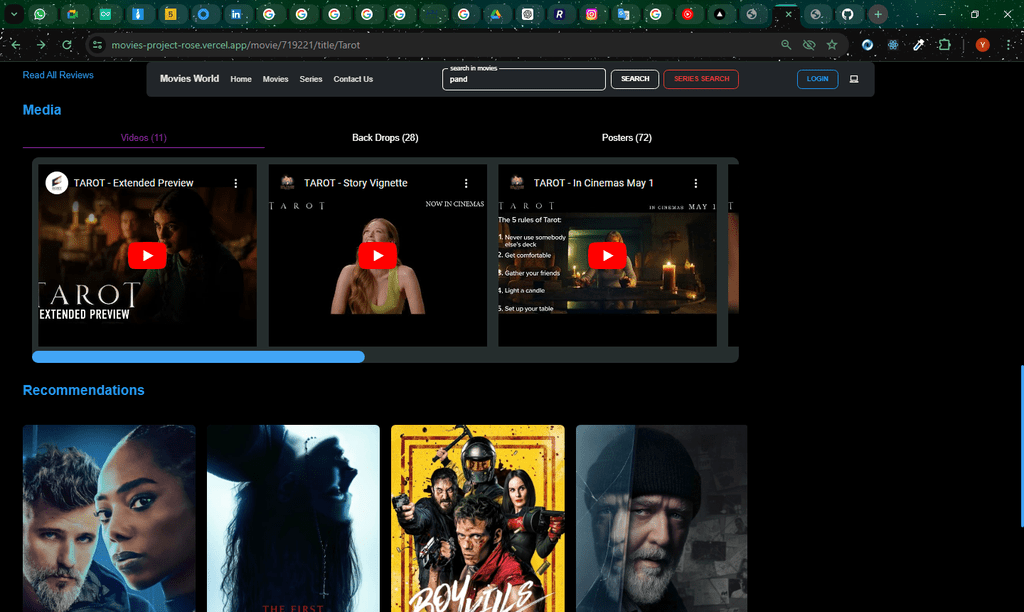
Task: Open the Read All Reviews link
Action: [x=58, y=75]
